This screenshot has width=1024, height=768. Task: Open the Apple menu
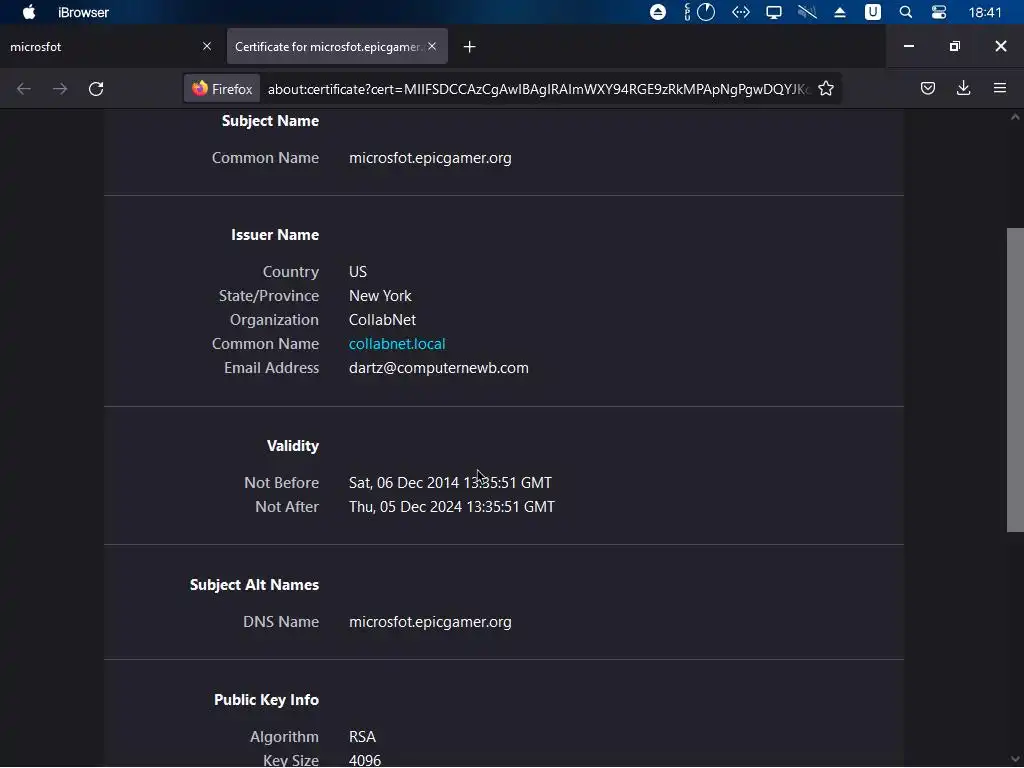[29, 12]
